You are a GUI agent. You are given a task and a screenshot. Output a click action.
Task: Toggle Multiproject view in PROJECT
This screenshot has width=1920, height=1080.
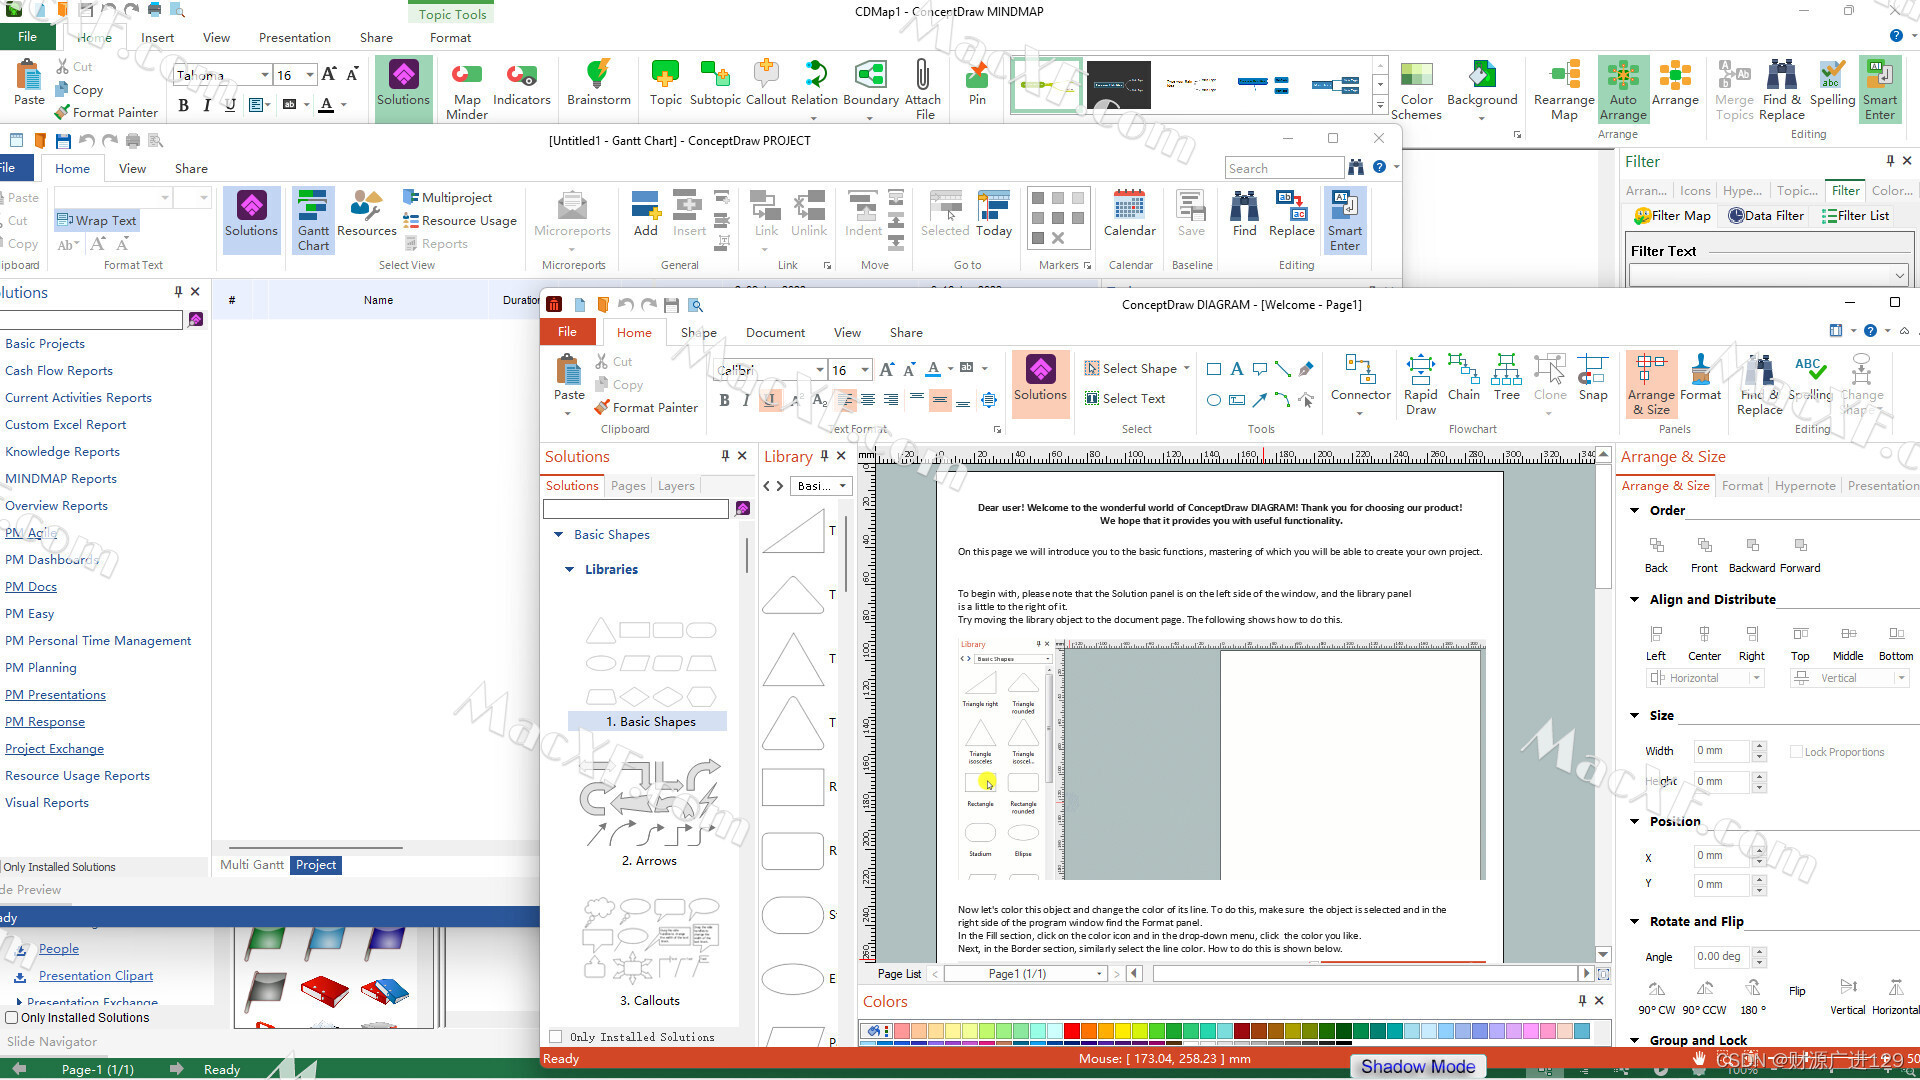[x=447, y=197]
